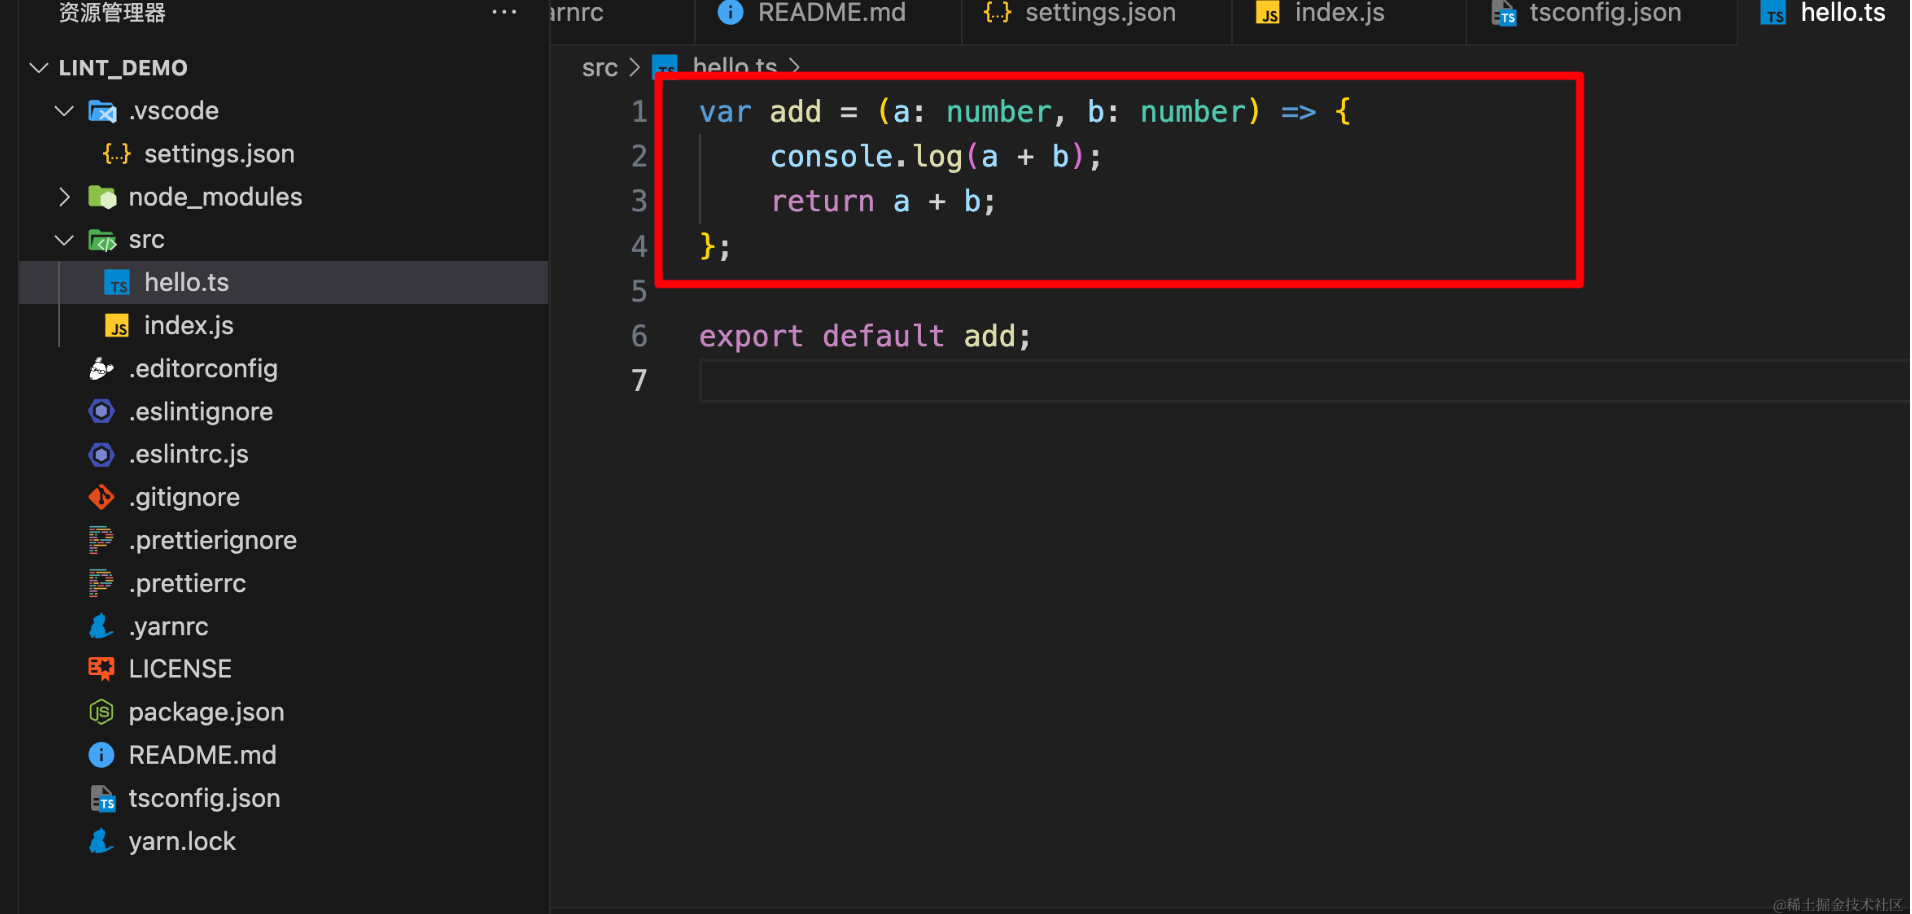Image resolution: width=1912 pixels, height=914 pixels.
Task: Click the Prettier icon beside .prettierignore
Action: (x=101, y=540)
